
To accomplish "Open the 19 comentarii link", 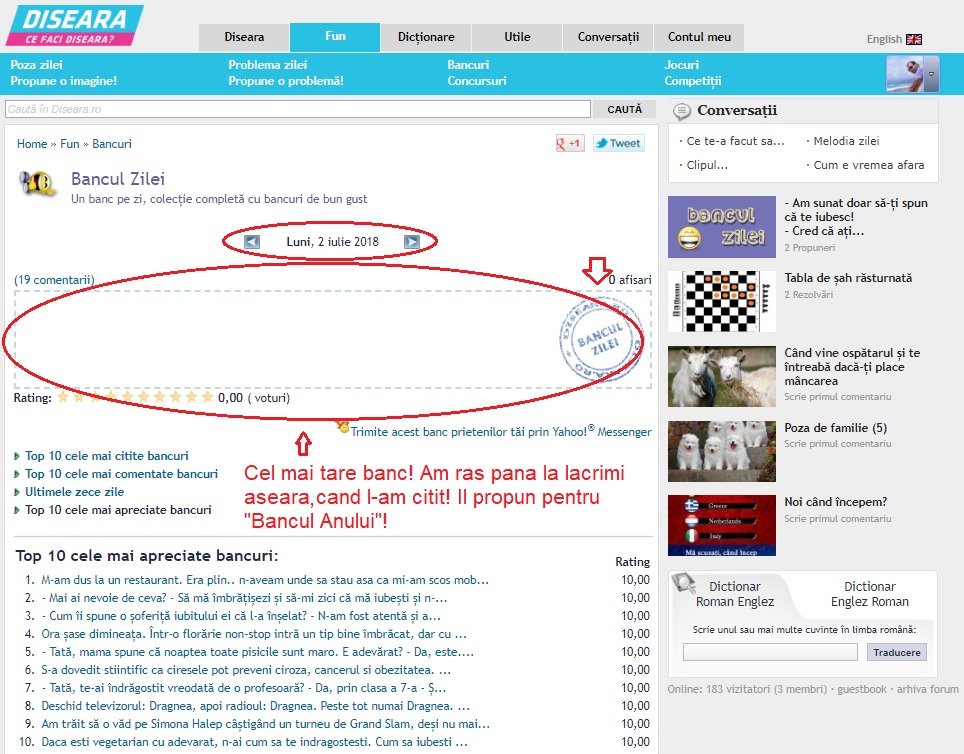I will click(x=54, y=280).
